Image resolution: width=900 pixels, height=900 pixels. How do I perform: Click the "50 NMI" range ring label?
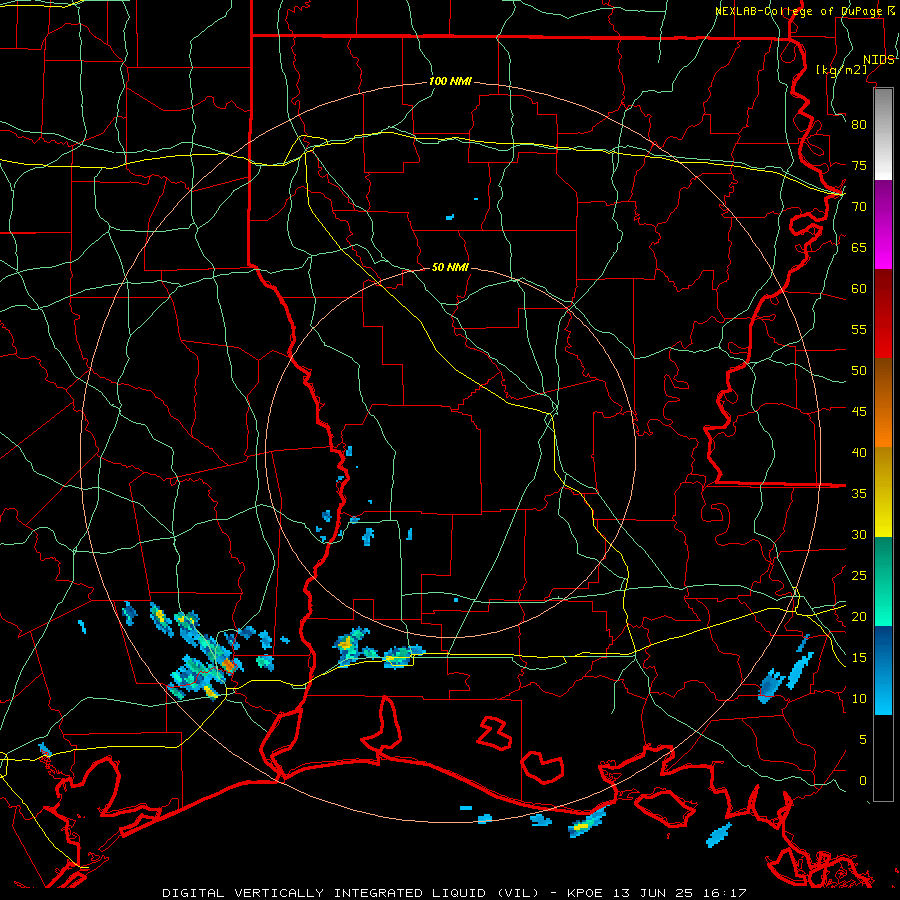click(450, 267)
